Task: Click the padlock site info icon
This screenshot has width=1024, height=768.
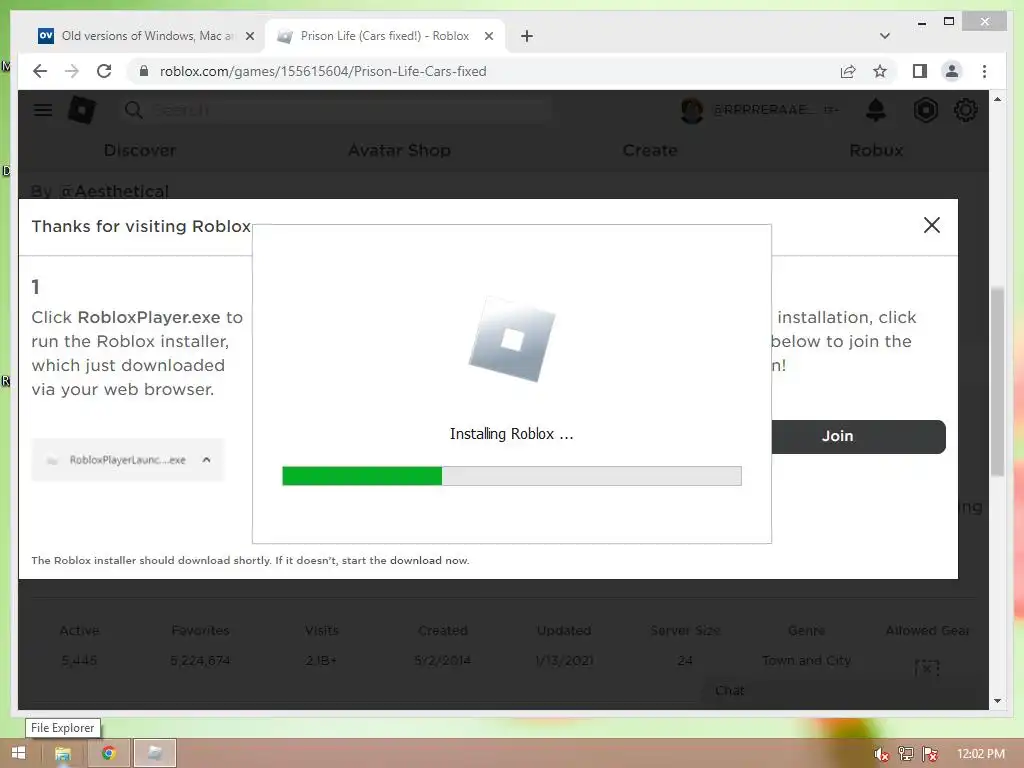Action: click(x=144, y=71)
